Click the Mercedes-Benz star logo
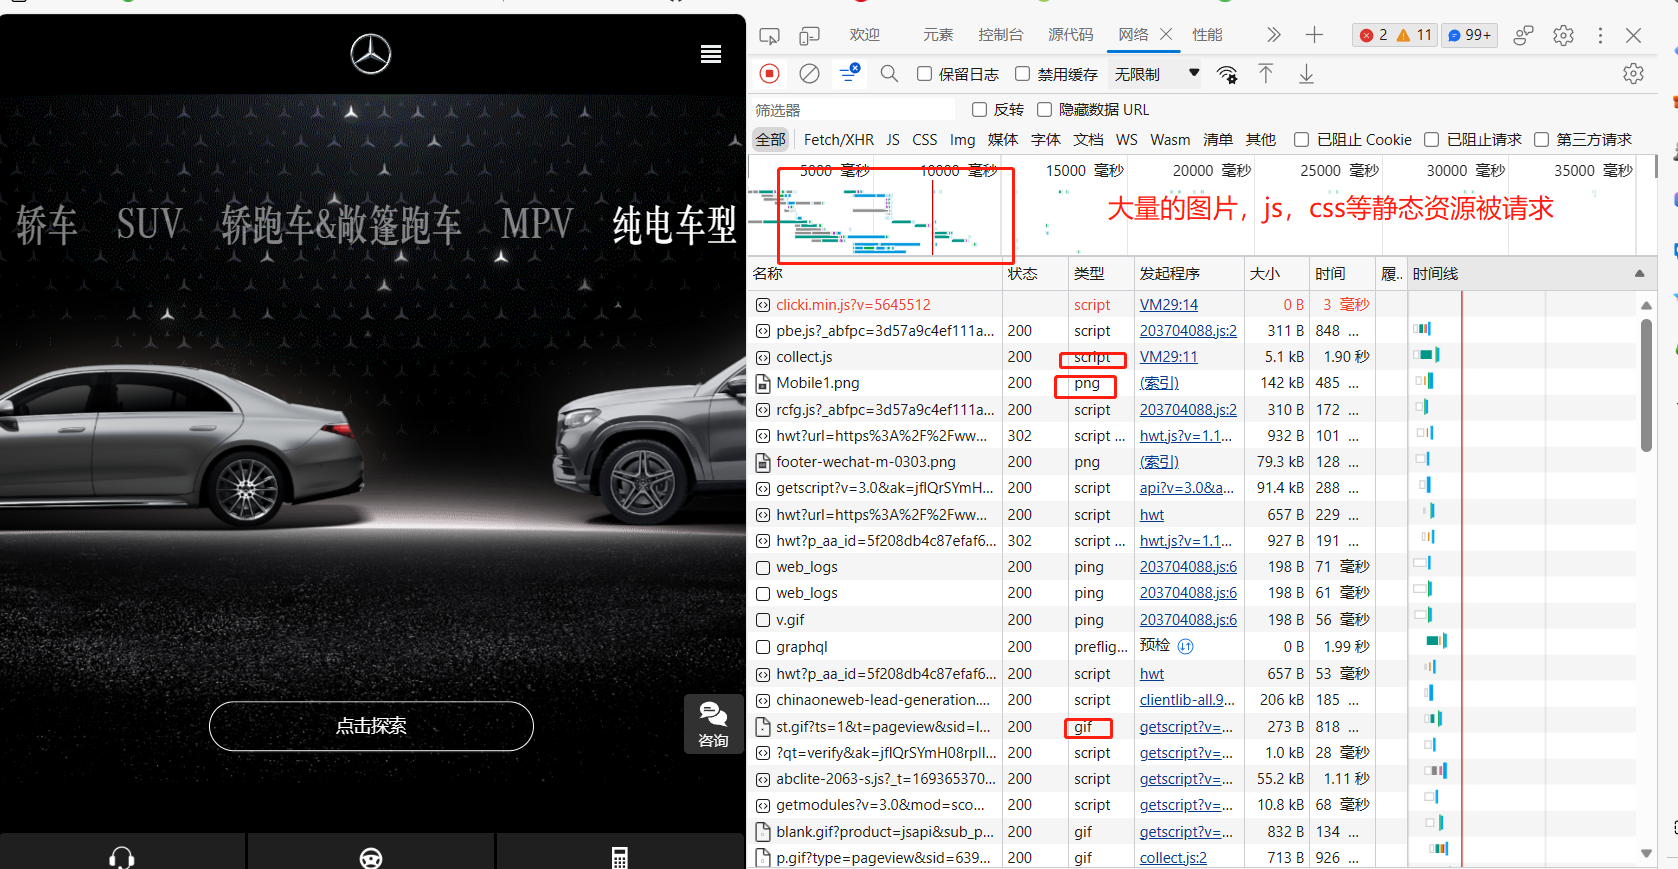Screen dimensions: 1678x869 (x=371, y=54)
